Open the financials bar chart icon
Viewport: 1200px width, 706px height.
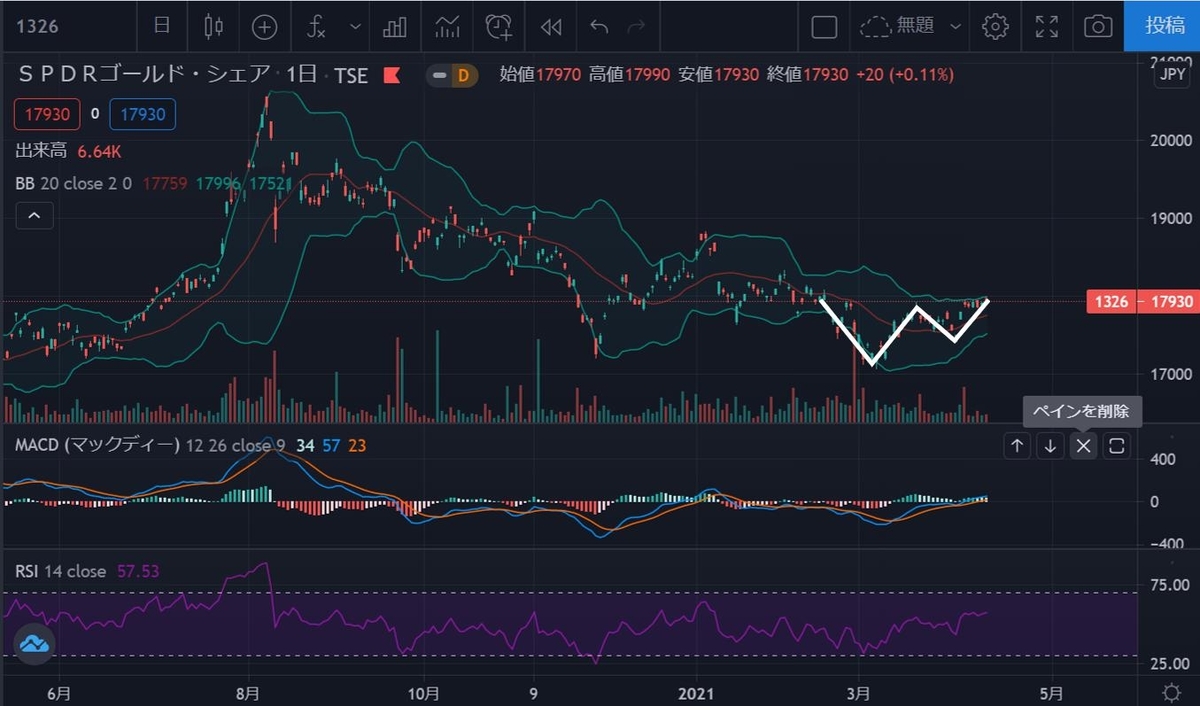(394, 27)
